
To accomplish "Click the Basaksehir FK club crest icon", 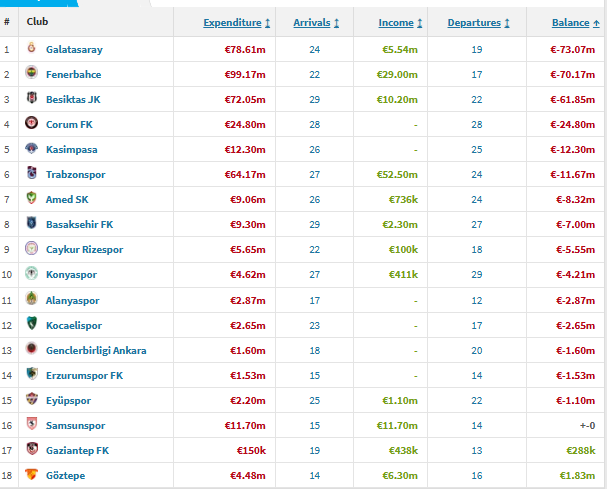I will [31, 223].
